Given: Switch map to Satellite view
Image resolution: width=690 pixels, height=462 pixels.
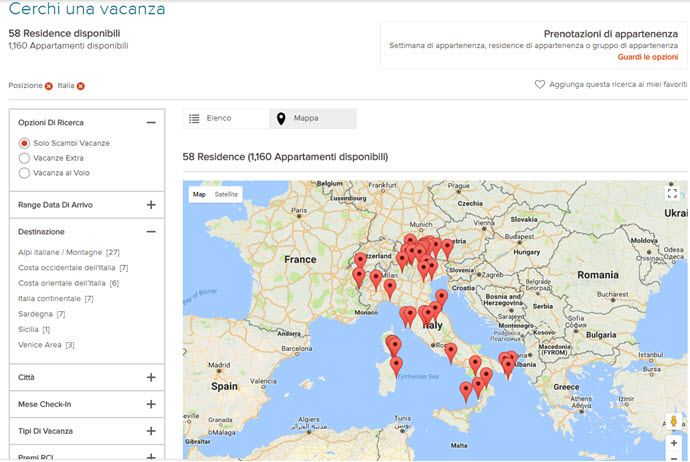Looking at the screenshot, I should [x=227, y=194].
